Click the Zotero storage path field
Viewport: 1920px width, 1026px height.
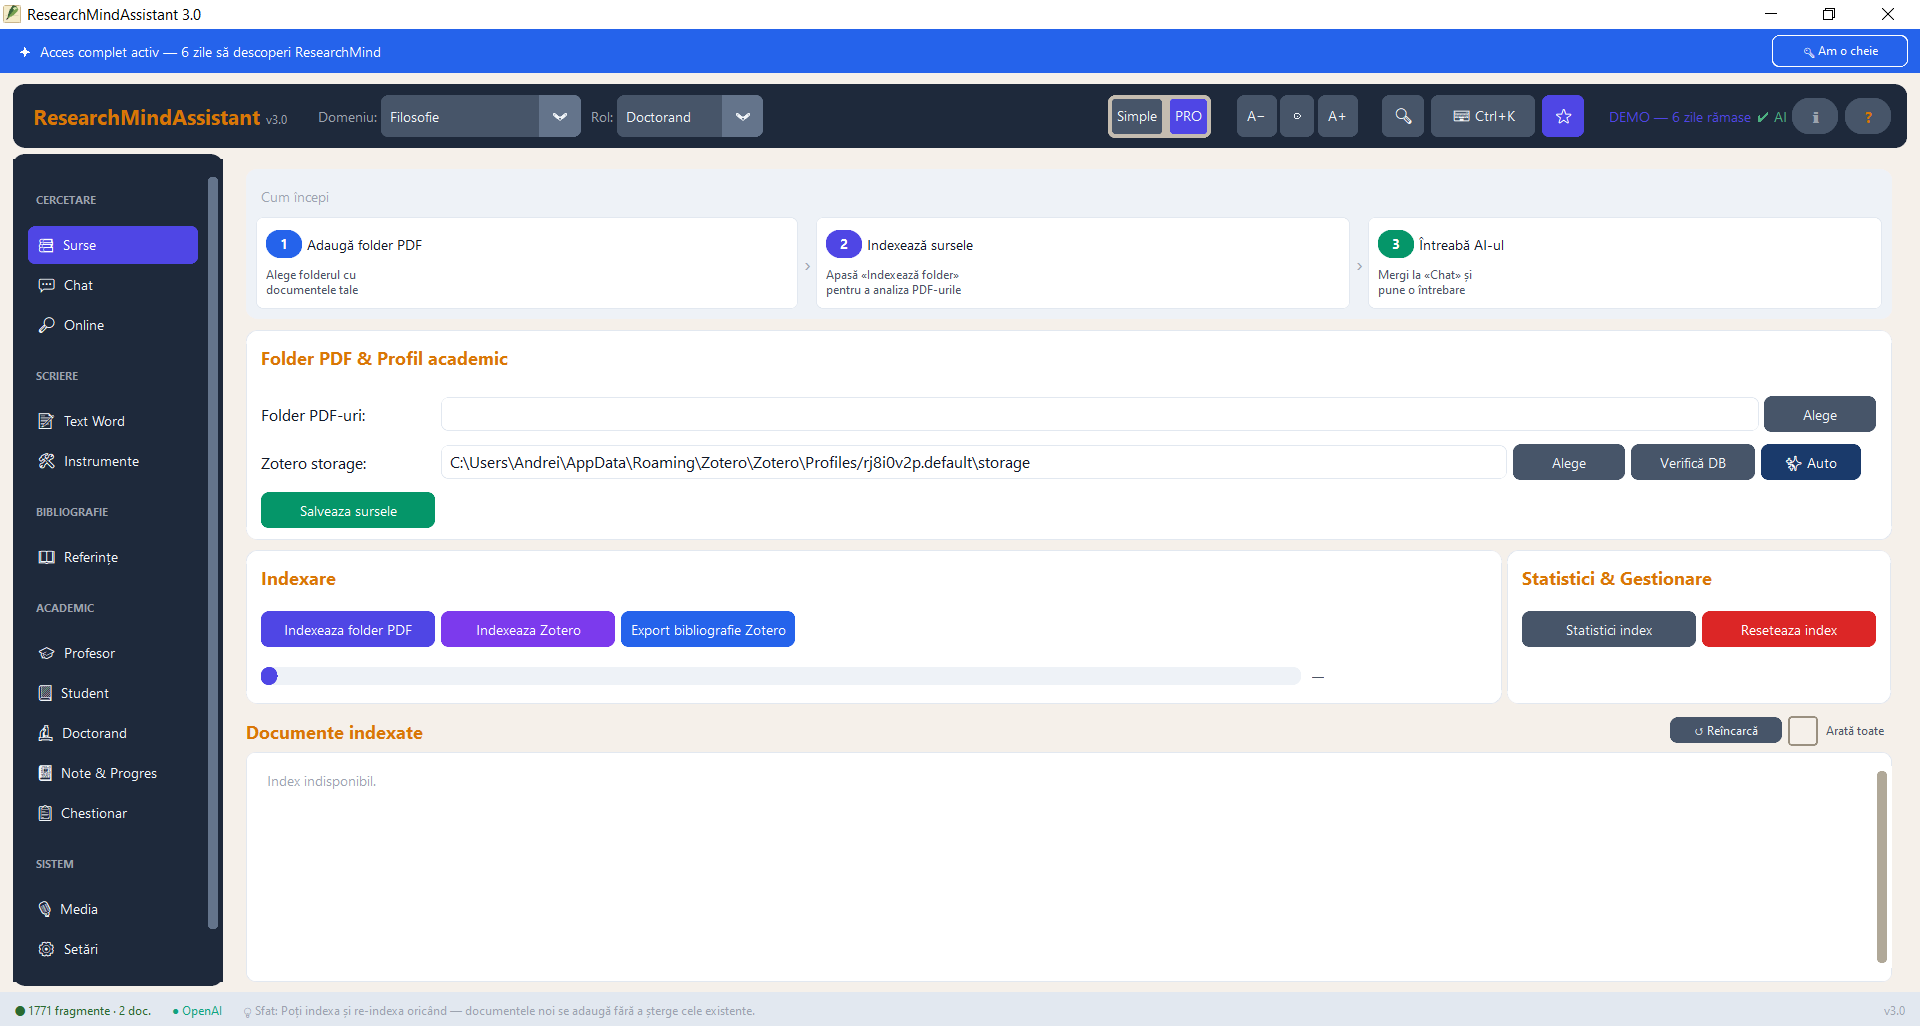coord(973,463)
